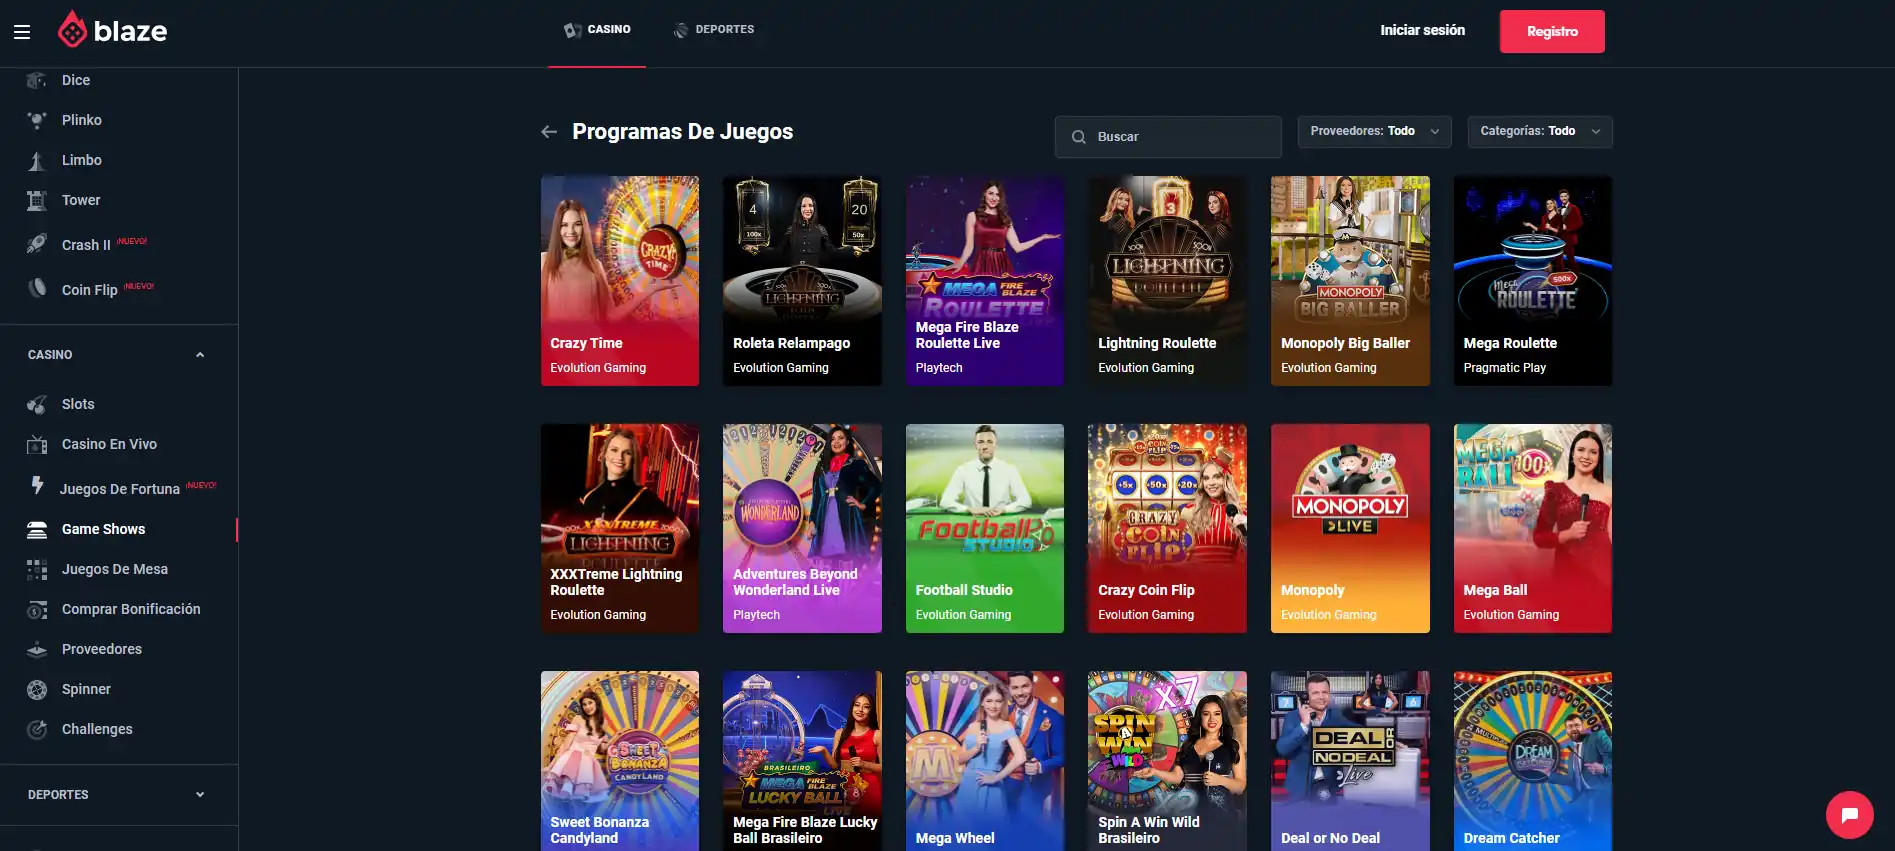The height and width of the screenshot is (851, 1895).
Task: Launch Mega Fire Blaze Lucky Ball Brasileiro
Action: coord(802,761)
